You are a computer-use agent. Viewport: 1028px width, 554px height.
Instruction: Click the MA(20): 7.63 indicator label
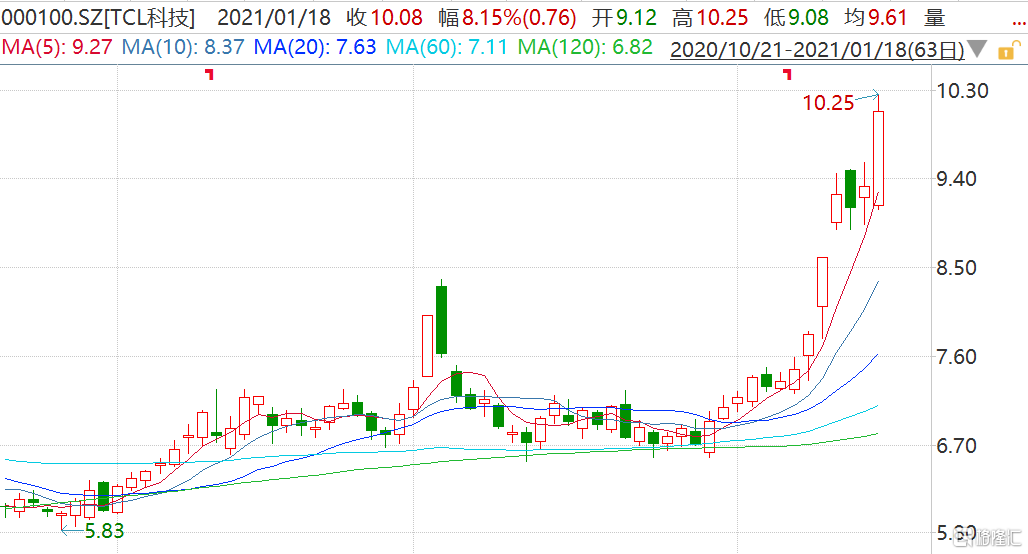[x=315, y=47]
